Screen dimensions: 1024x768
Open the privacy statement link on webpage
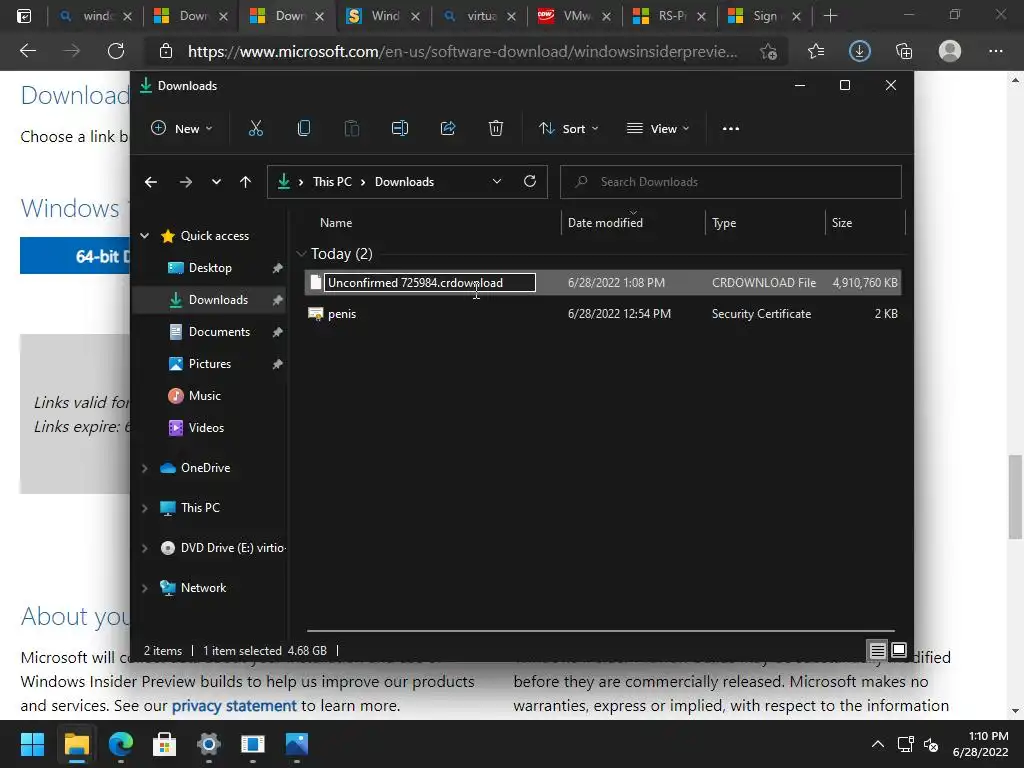tap(234, 706)
